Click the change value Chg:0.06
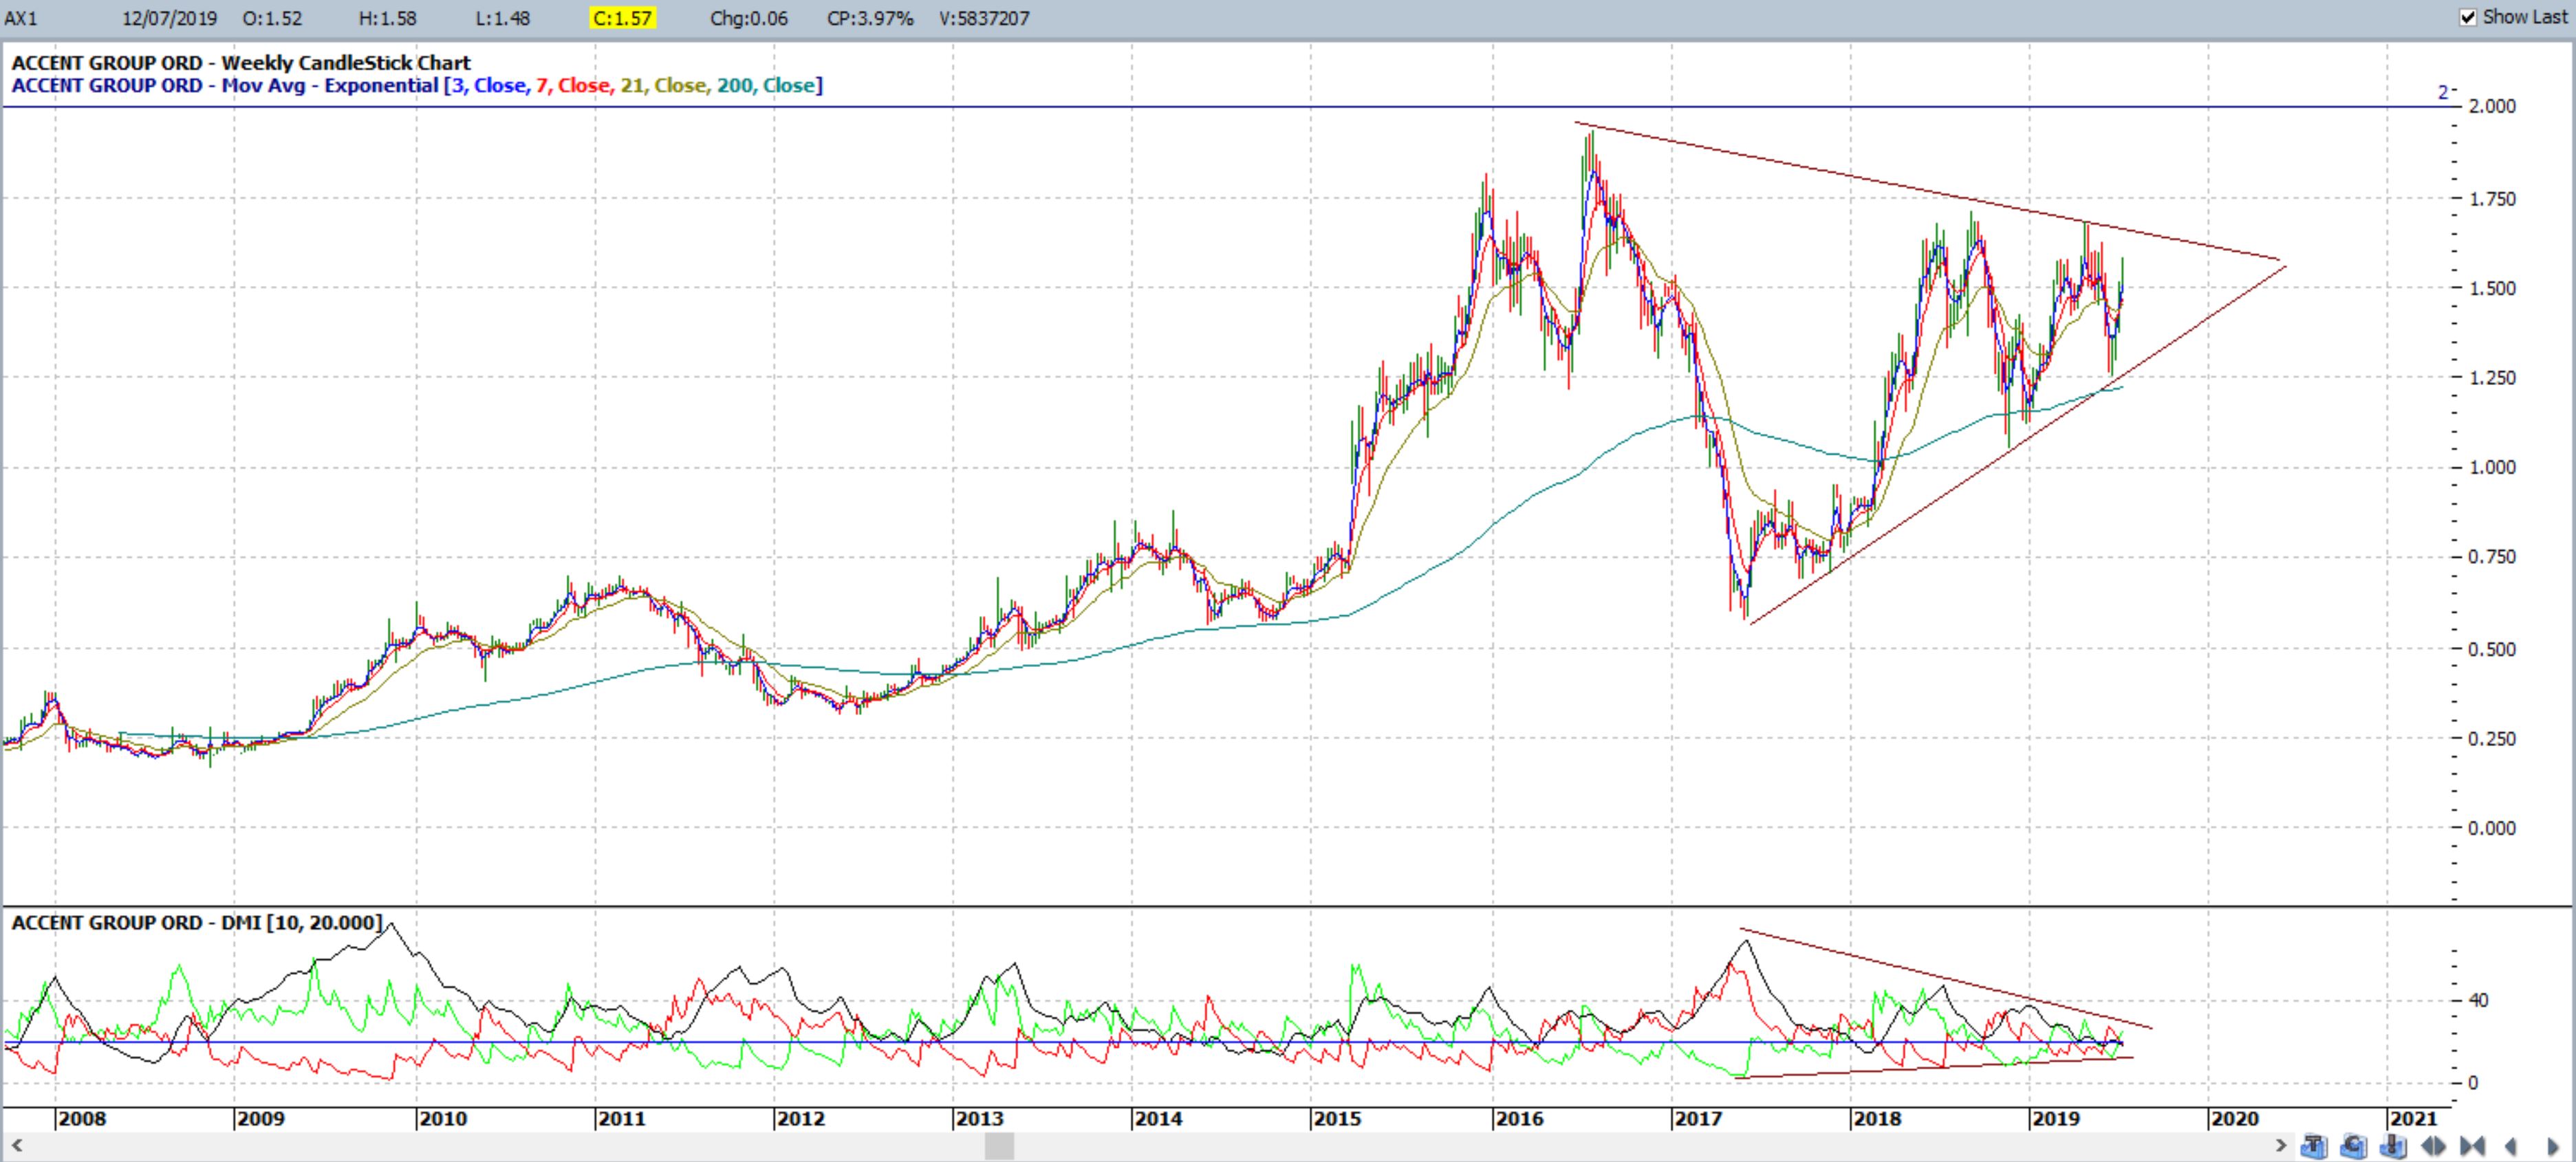The width and height of the screenshot is (2576, 1162). [749, 18]
